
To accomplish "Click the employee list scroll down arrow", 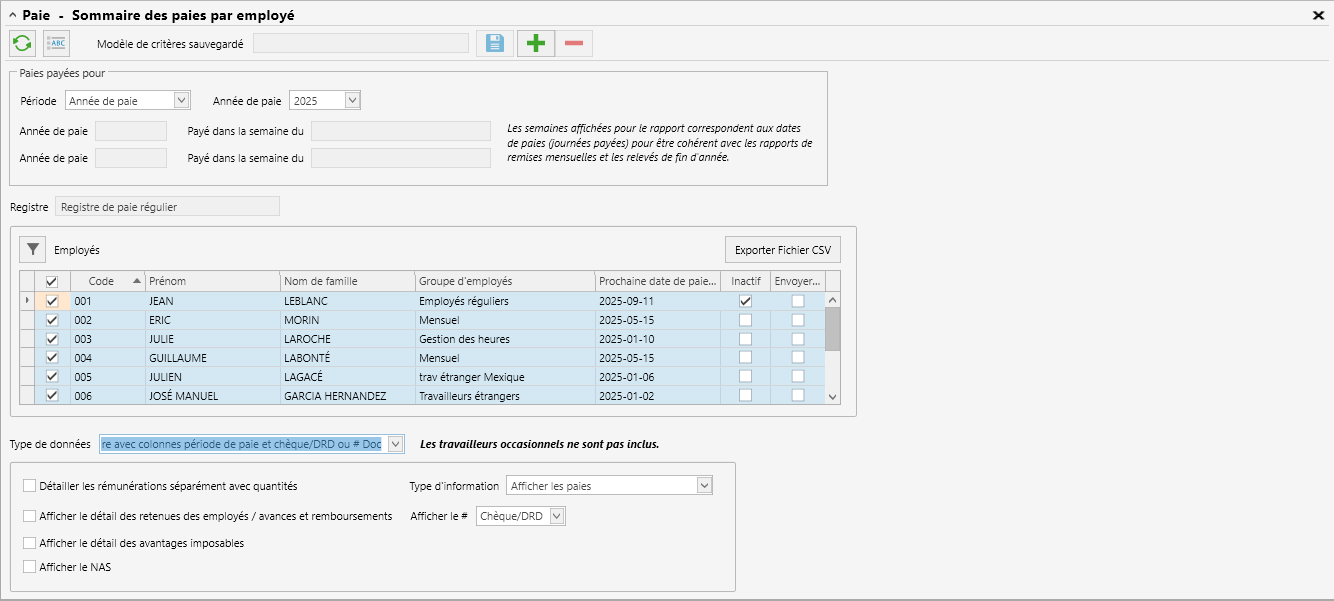I will point(832,396).
